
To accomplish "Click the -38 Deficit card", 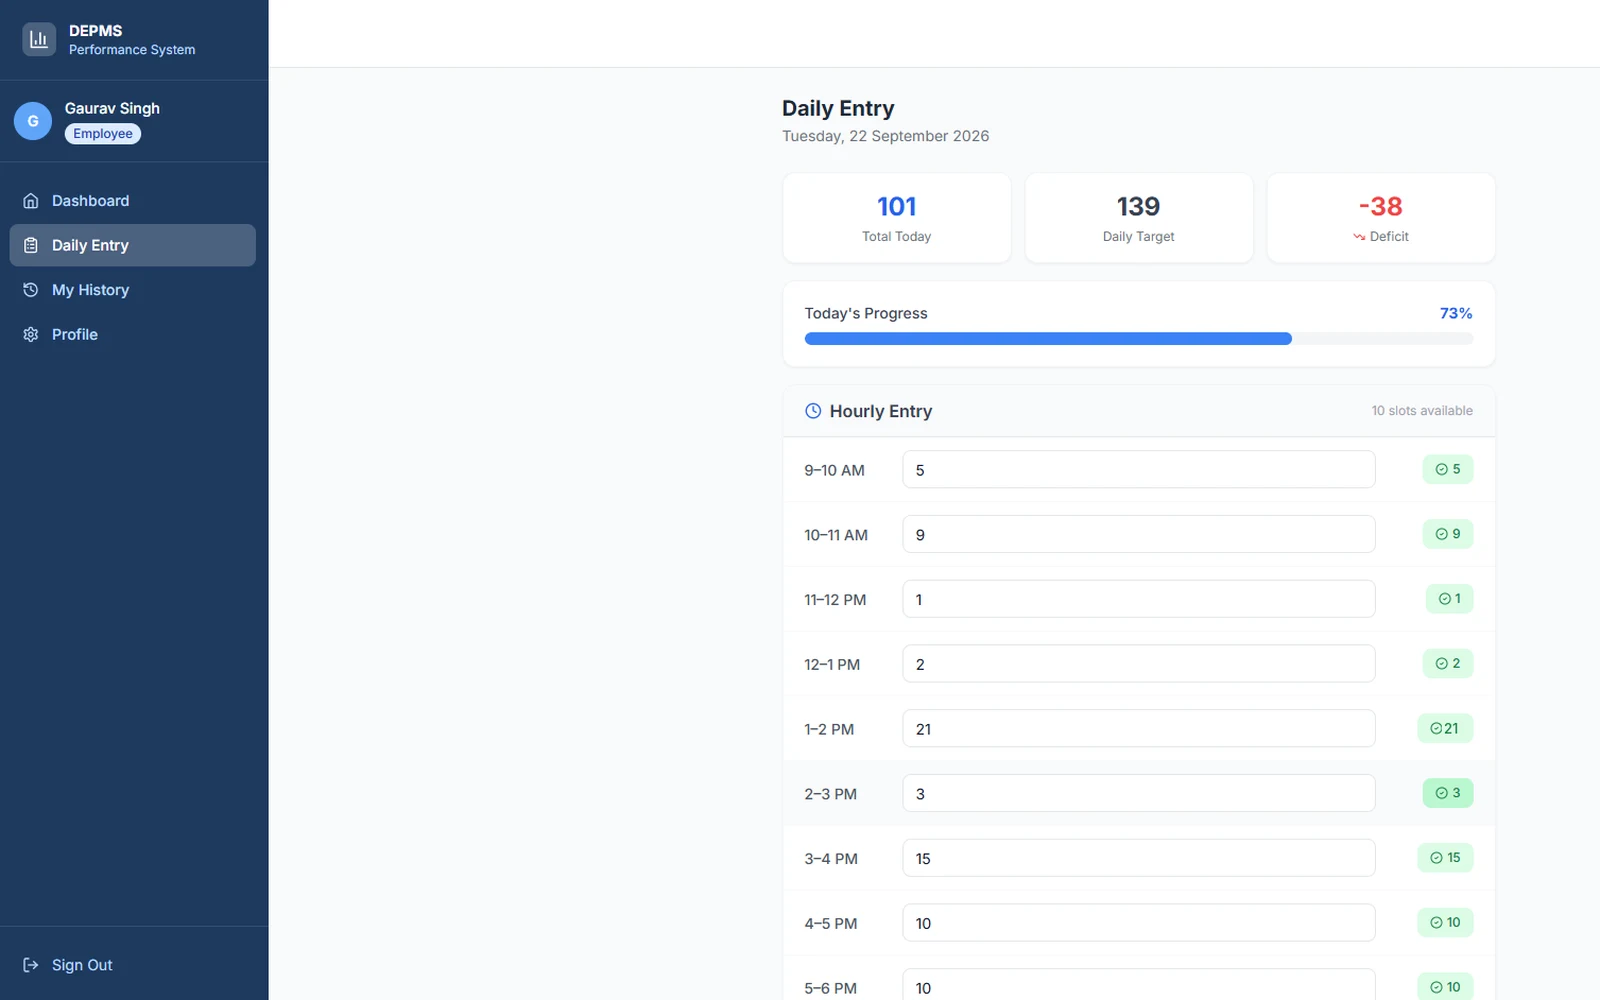I will click(x=1381, y=218).
